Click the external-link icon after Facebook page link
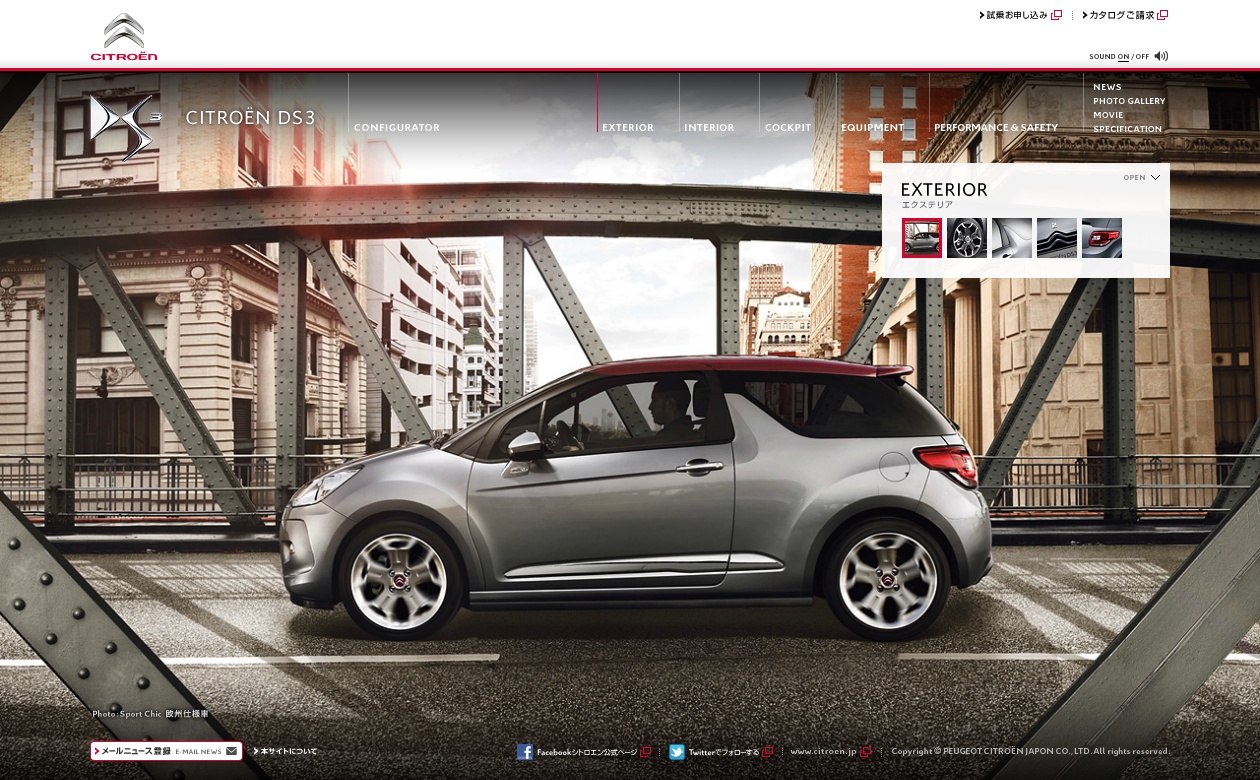The height and width of the screenshot is (780, 1260). (x=645, y=752)
